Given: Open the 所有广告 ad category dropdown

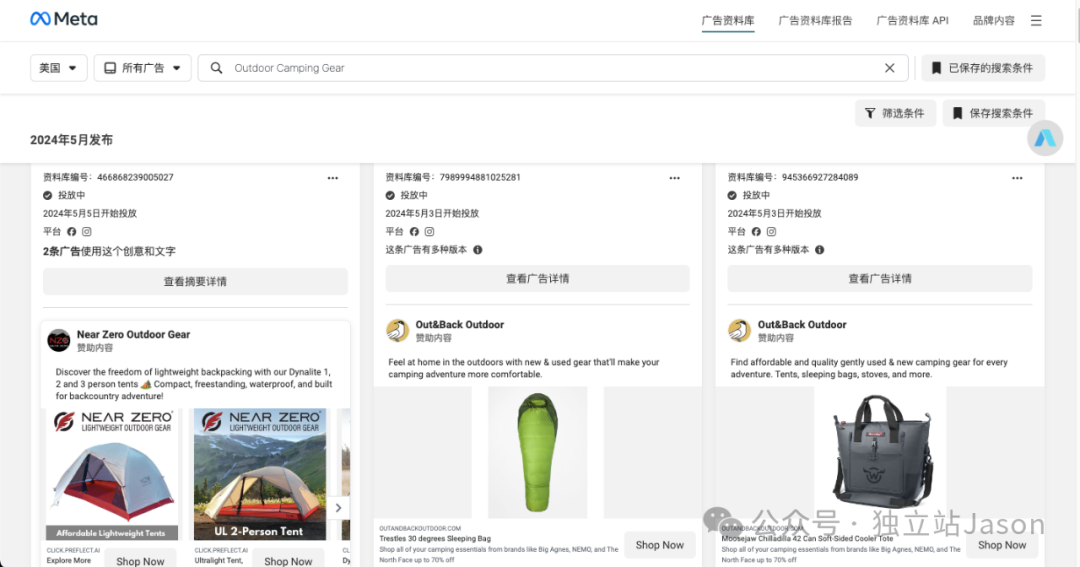Looking at the screenshot, I should [x=143, y=68].
